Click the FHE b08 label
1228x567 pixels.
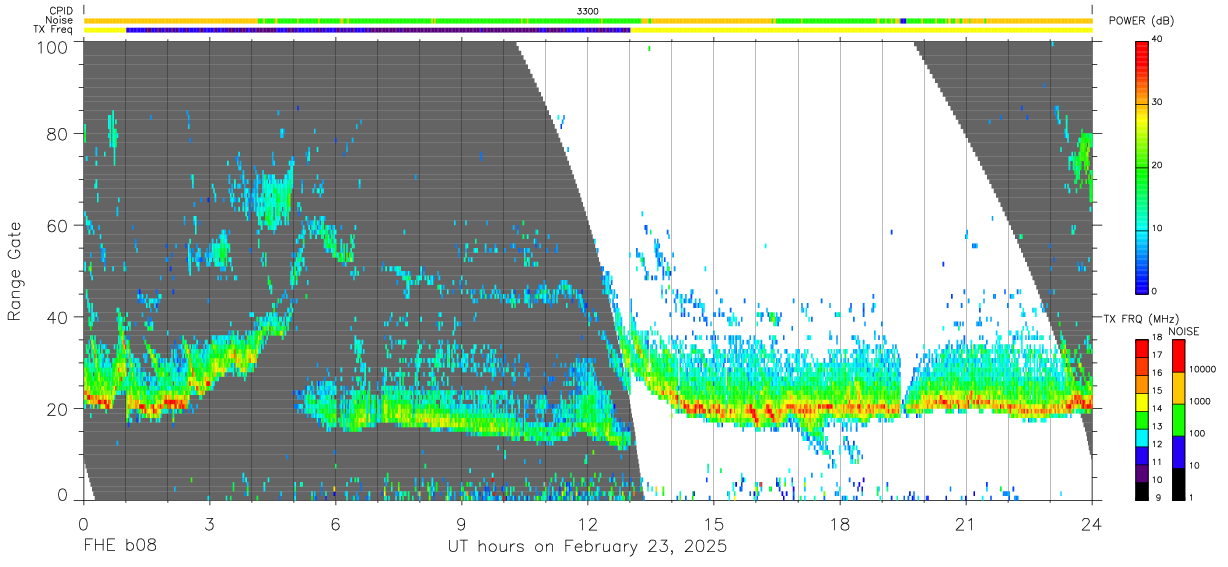click(x=120, y=547)
